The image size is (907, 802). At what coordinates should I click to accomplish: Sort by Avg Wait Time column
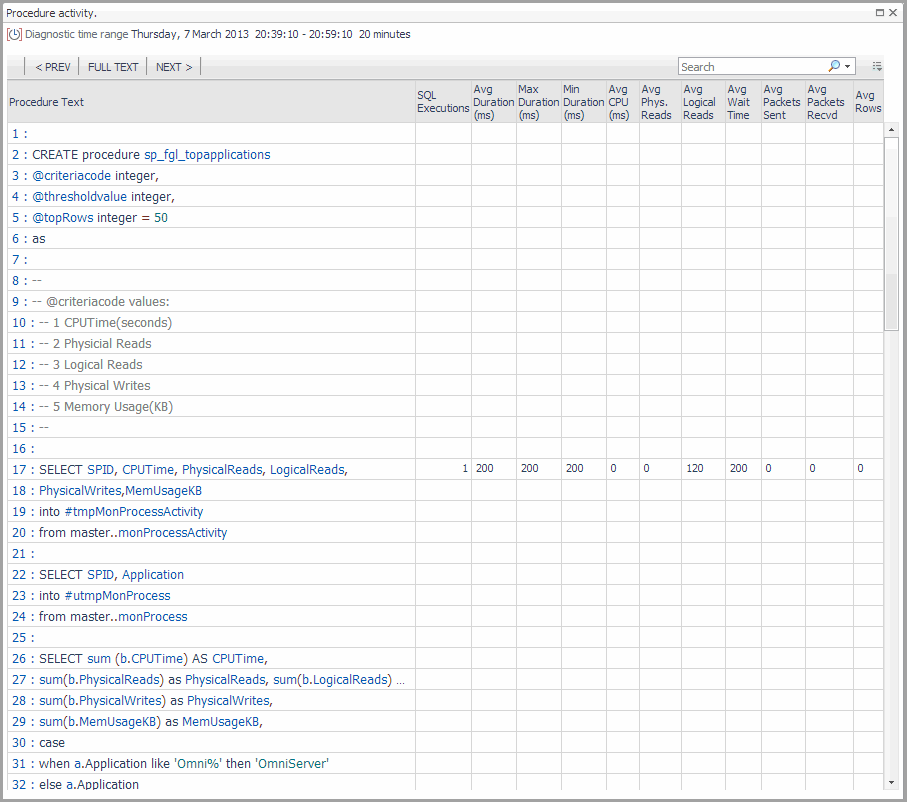(739, 102)
